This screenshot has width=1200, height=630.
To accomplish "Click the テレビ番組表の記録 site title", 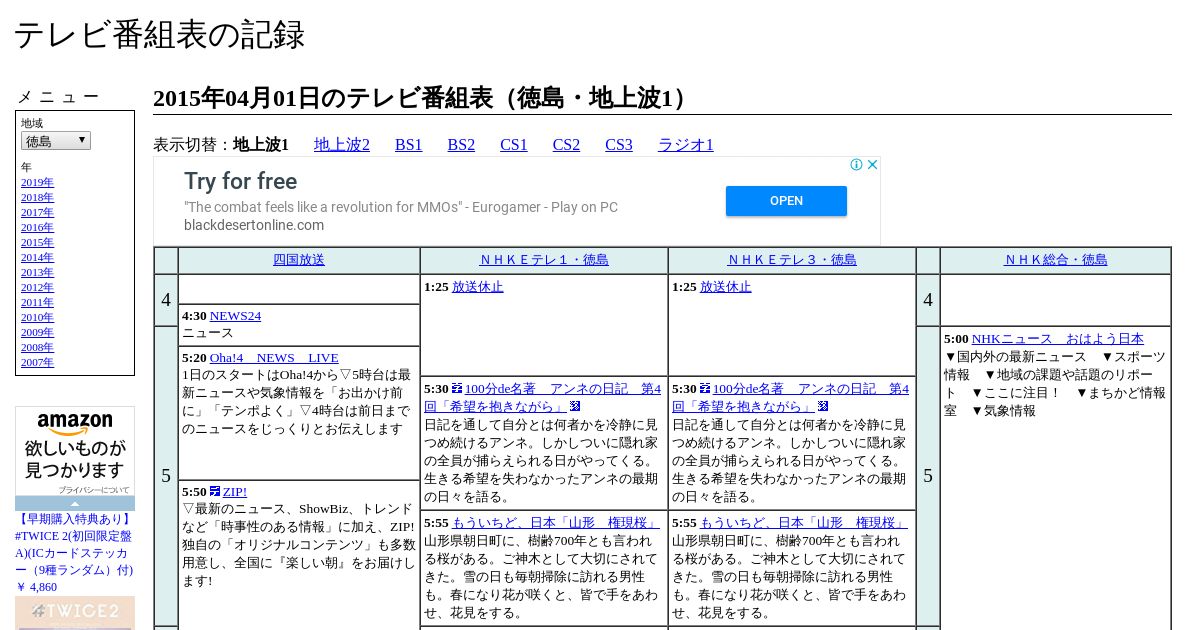I will (x=159, y=35).
